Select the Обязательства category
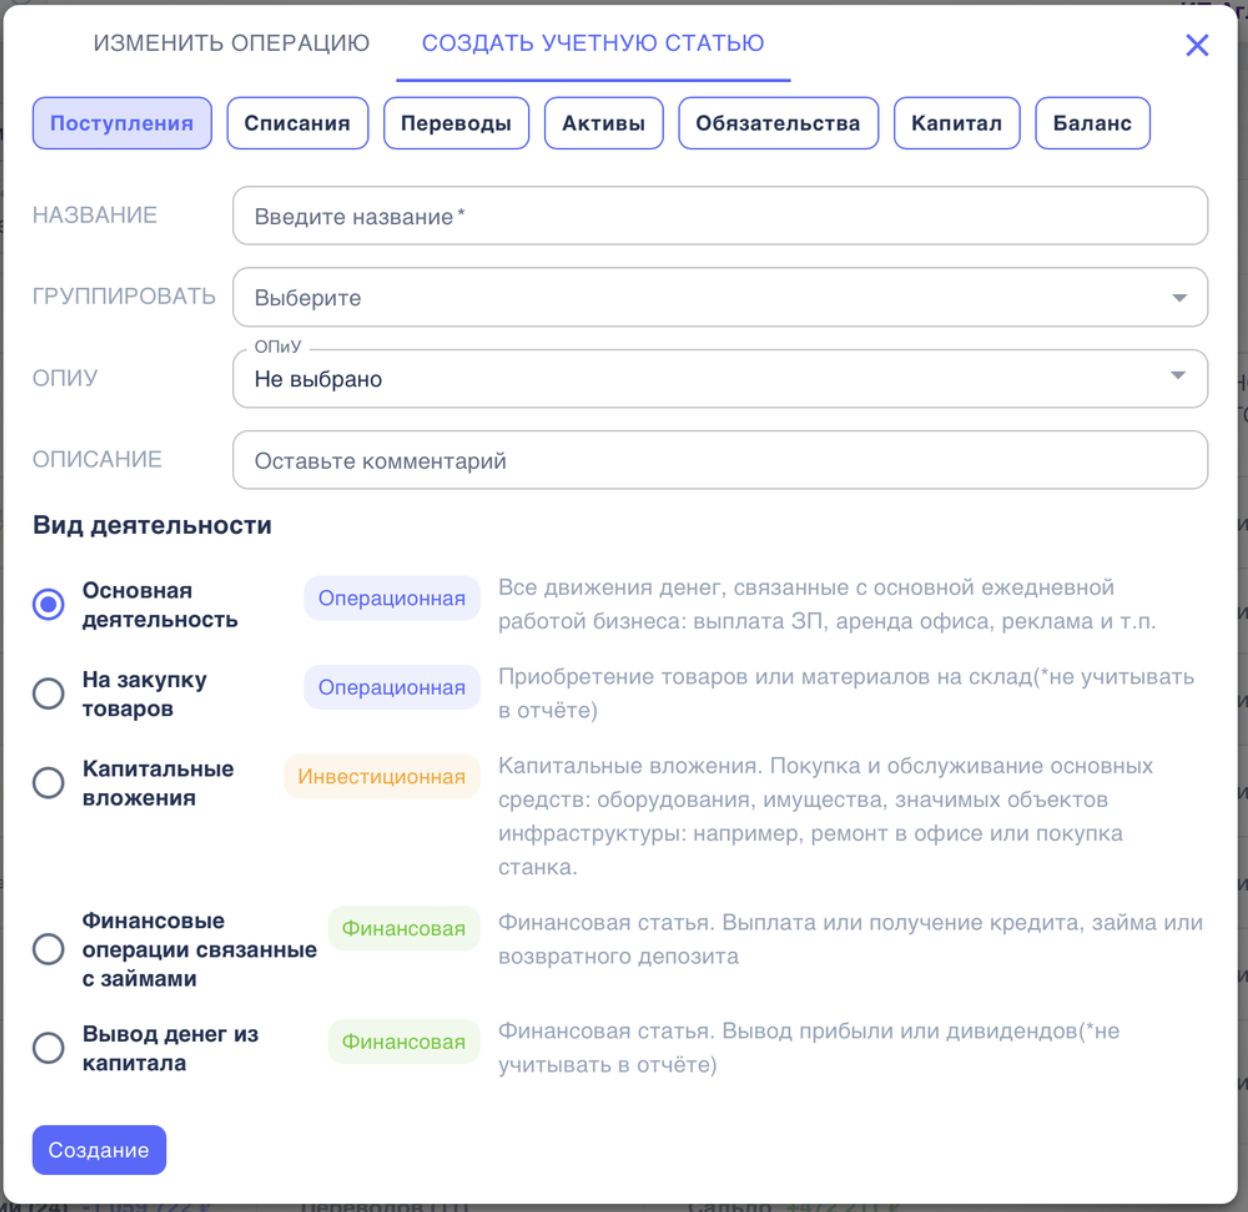 [778, 122]
